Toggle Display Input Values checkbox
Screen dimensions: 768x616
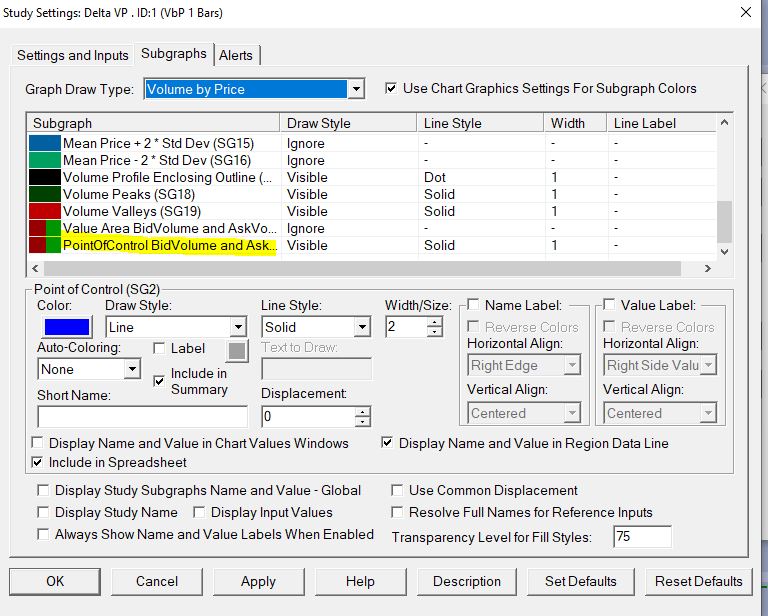(x=199, y=512)
